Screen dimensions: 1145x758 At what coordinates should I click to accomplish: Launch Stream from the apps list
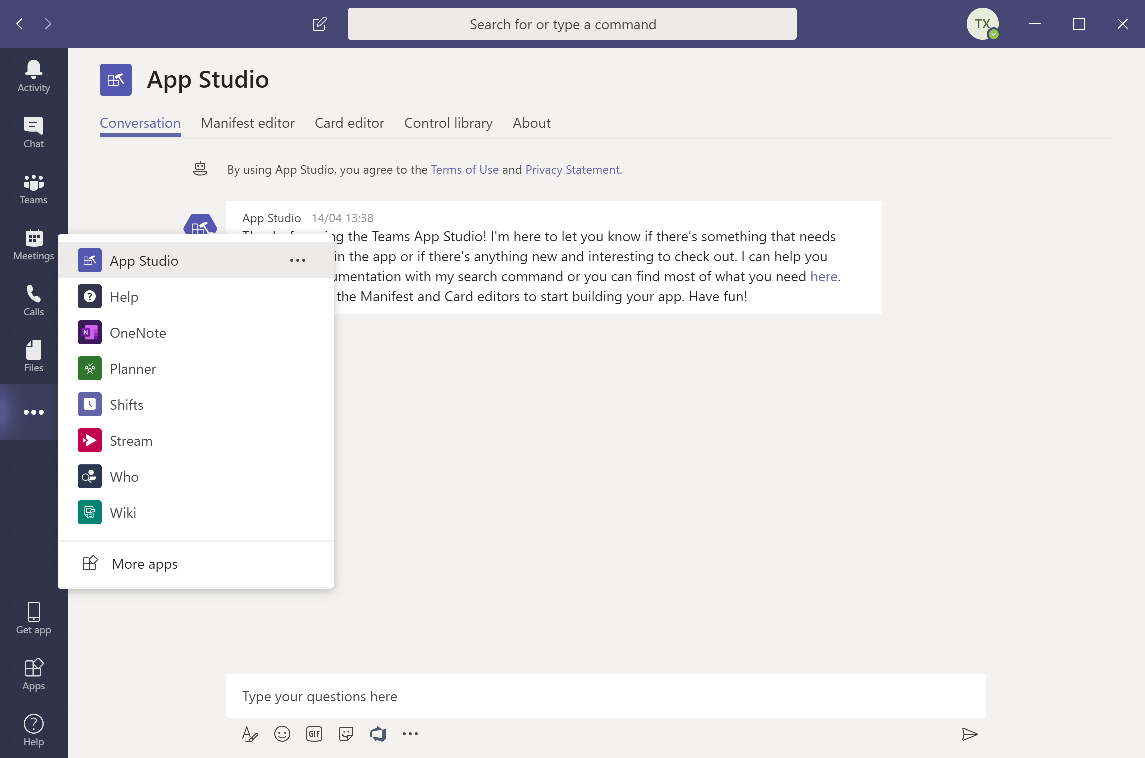pyautogui.click(x=196, y=441)
